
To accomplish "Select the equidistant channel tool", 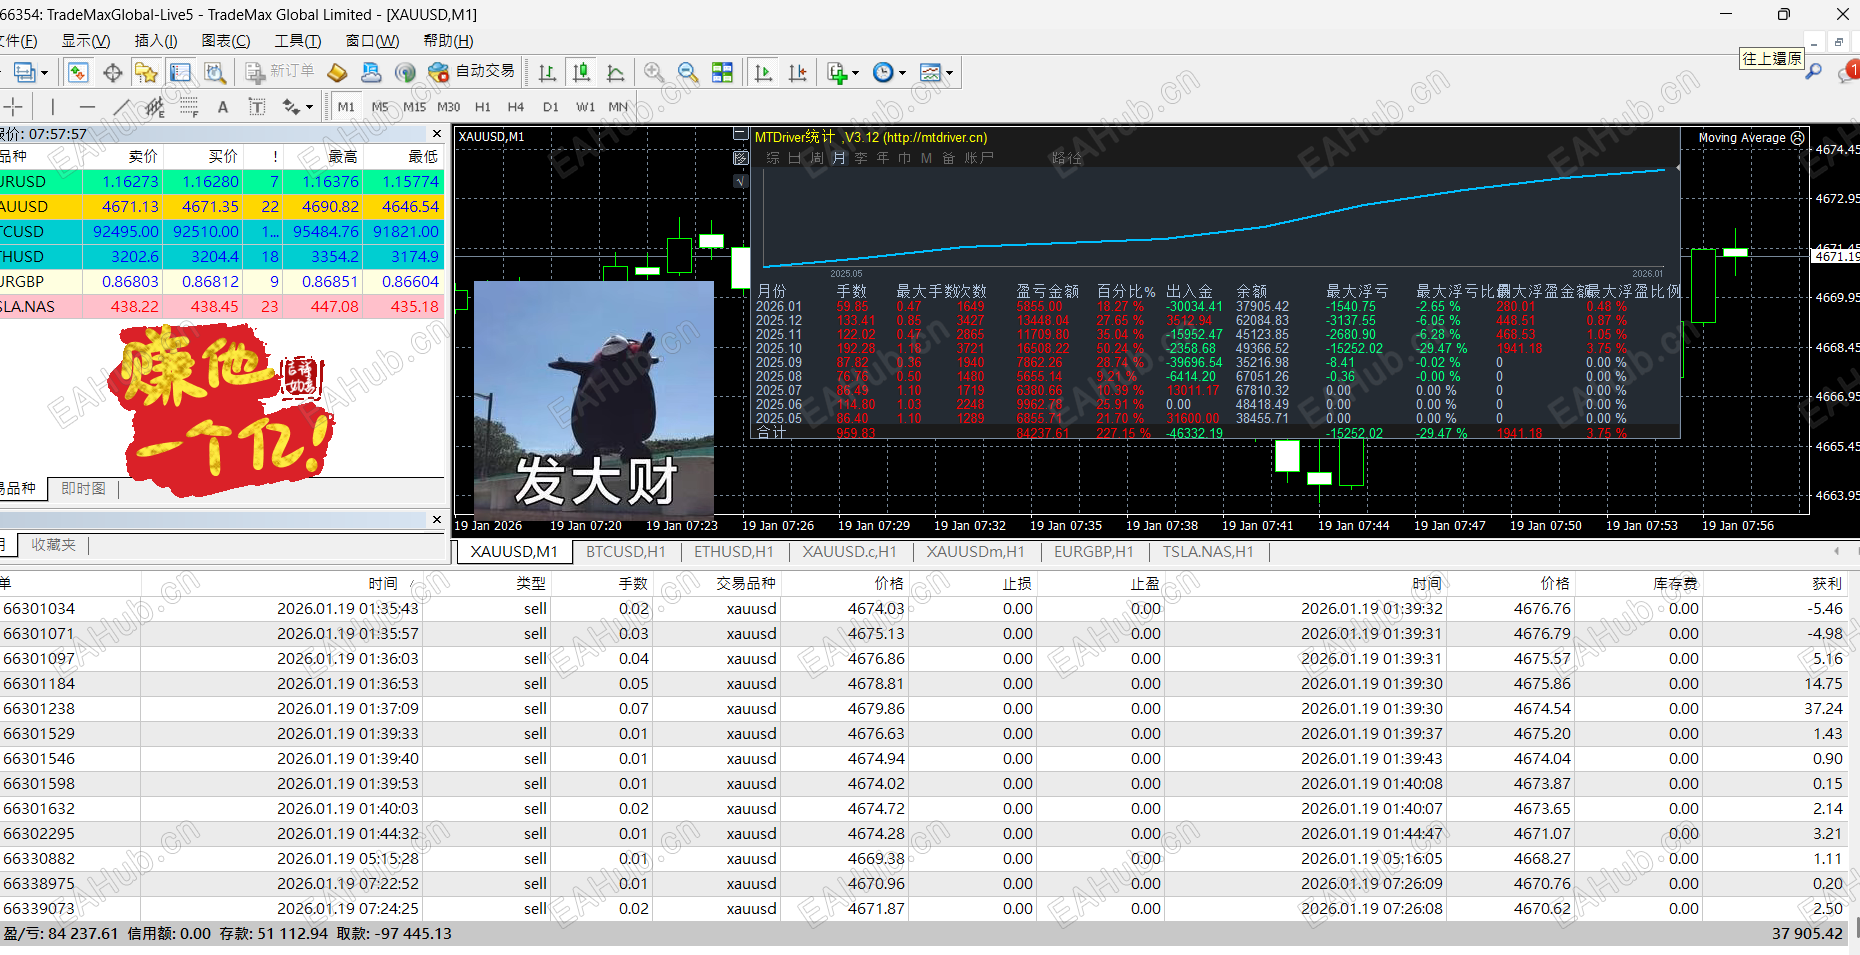I will [x=155, y=106].
